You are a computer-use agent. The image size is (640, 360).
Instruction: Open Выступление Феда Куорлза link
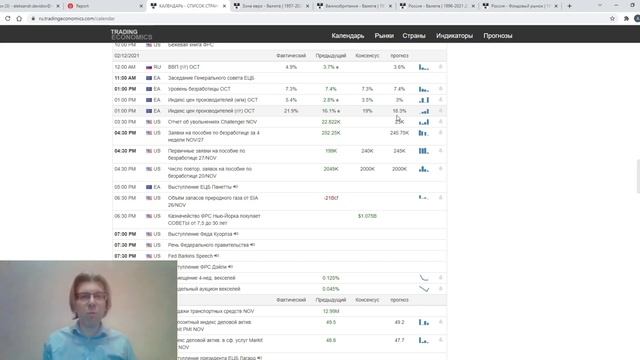[200, 234]
